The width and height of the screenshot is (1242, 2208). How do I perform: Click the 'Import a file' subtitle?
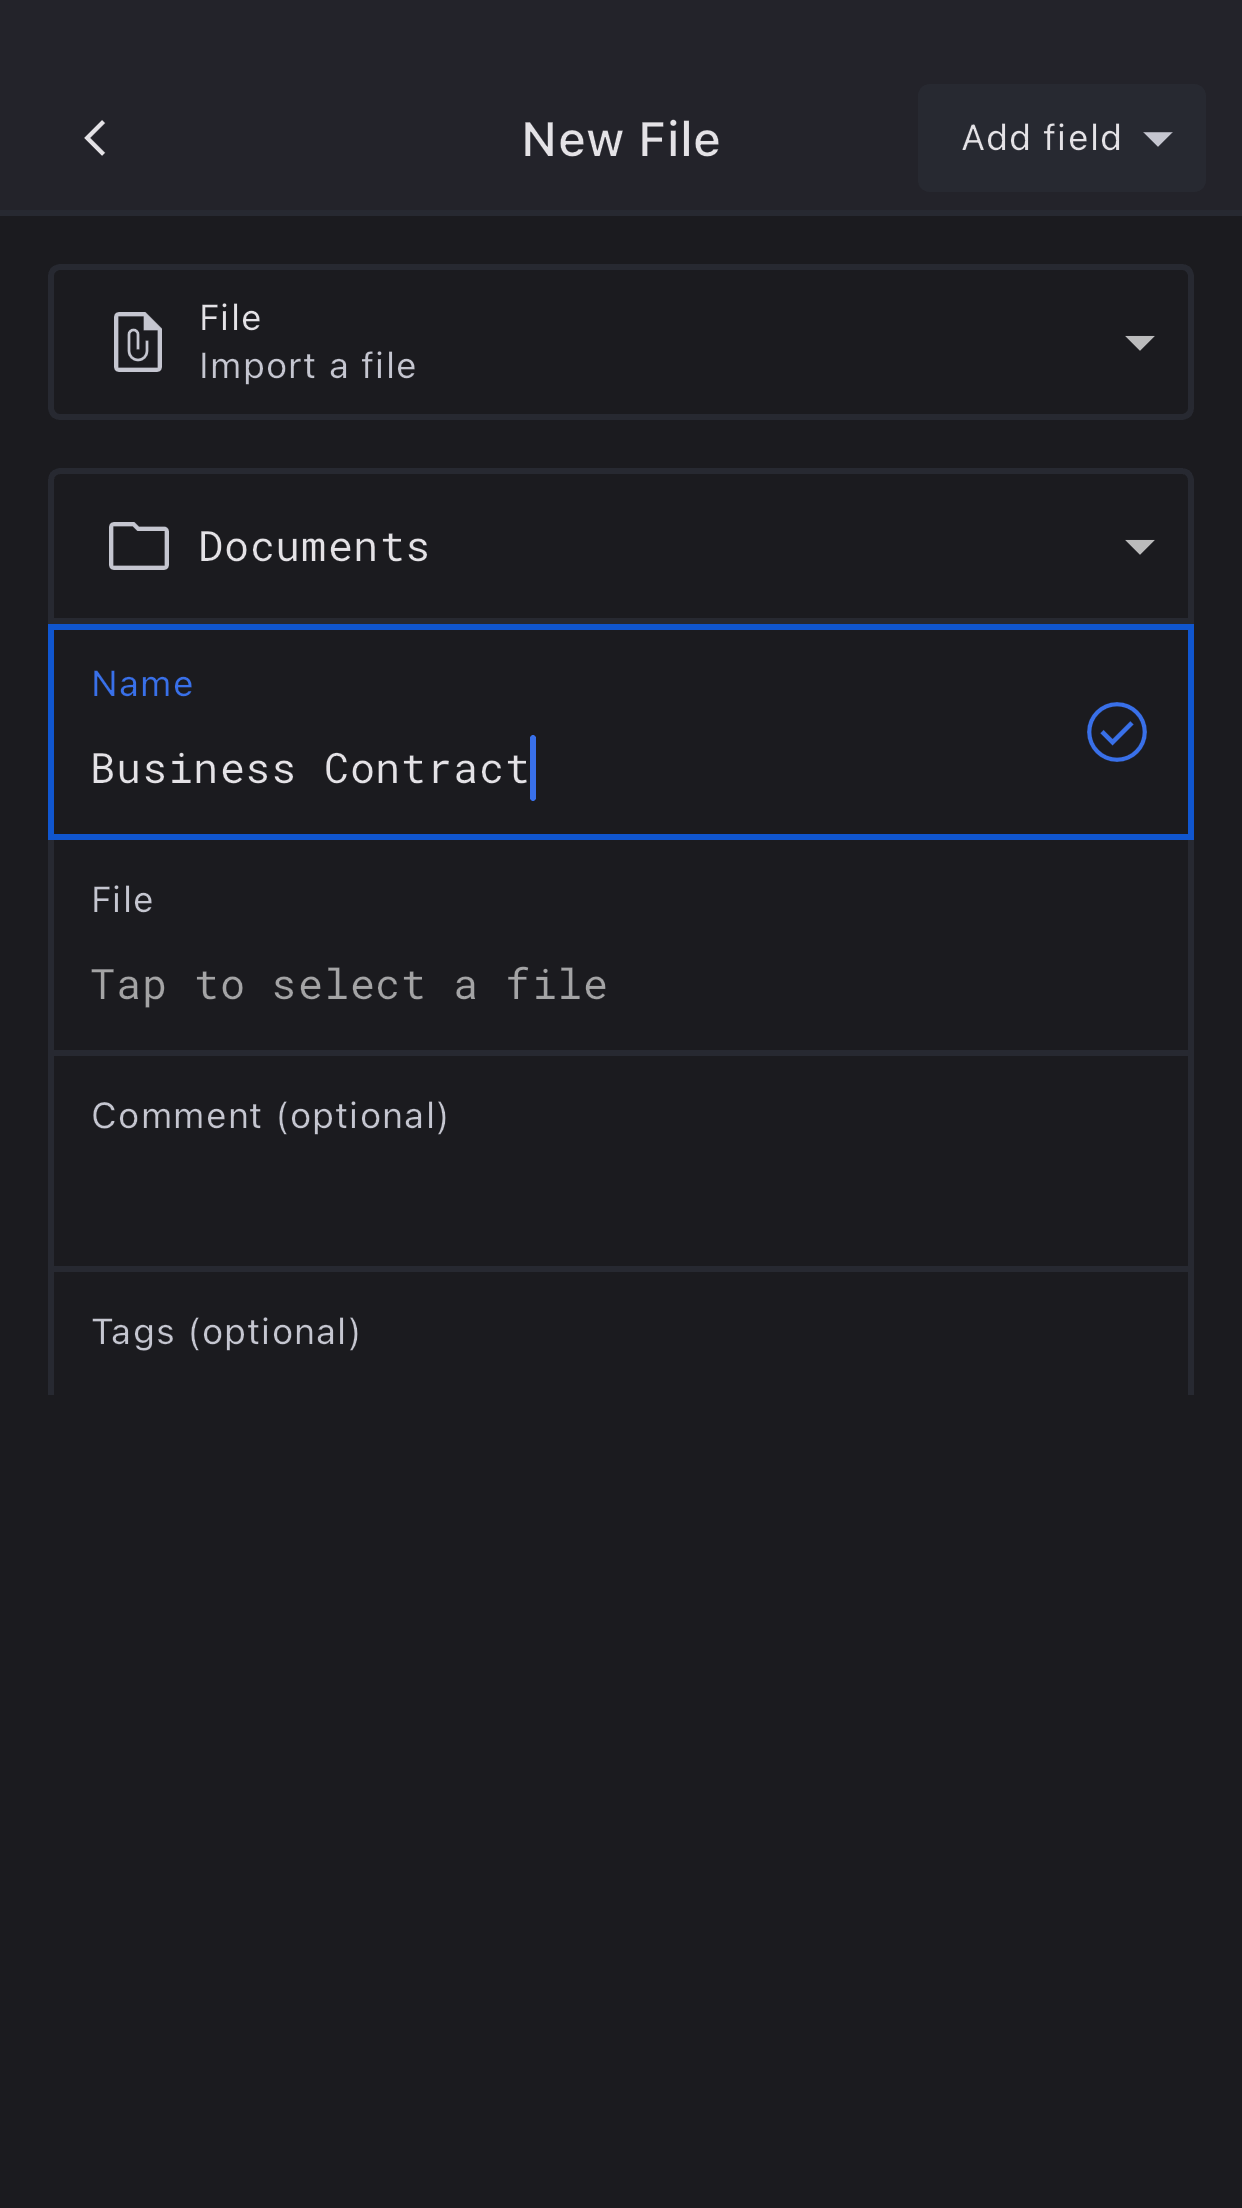coord(307,366)
